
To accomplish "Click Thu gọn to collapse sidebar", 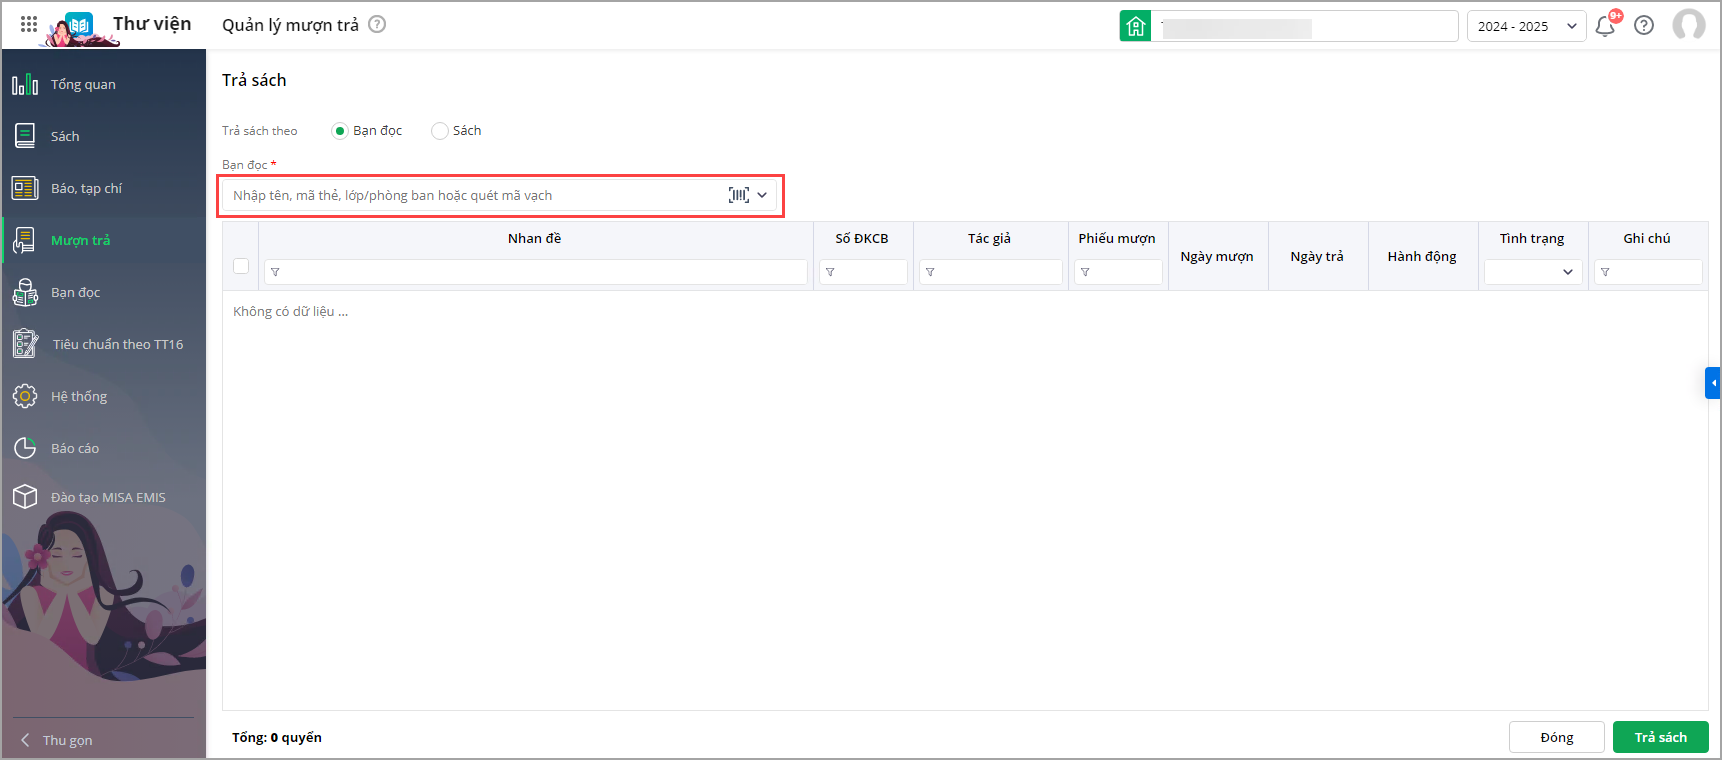I will point(67,740).
